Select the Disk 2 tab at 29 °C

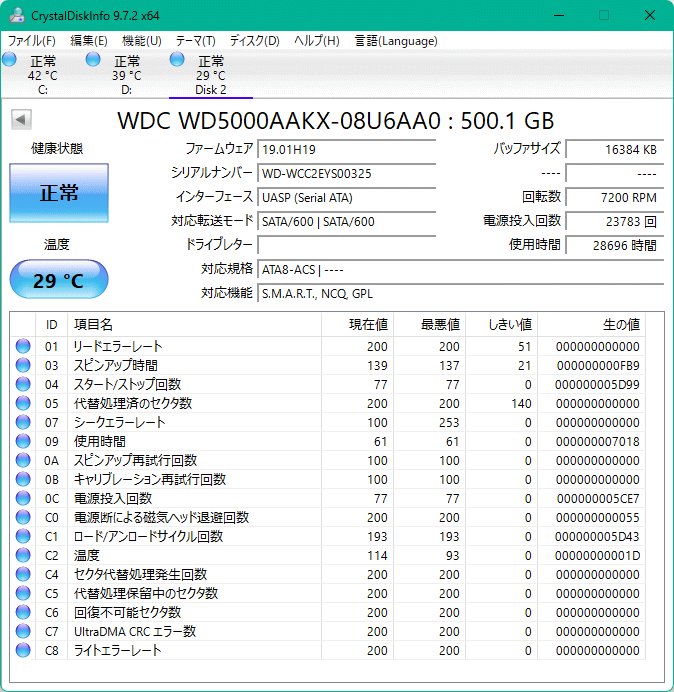tap(211, 75)
